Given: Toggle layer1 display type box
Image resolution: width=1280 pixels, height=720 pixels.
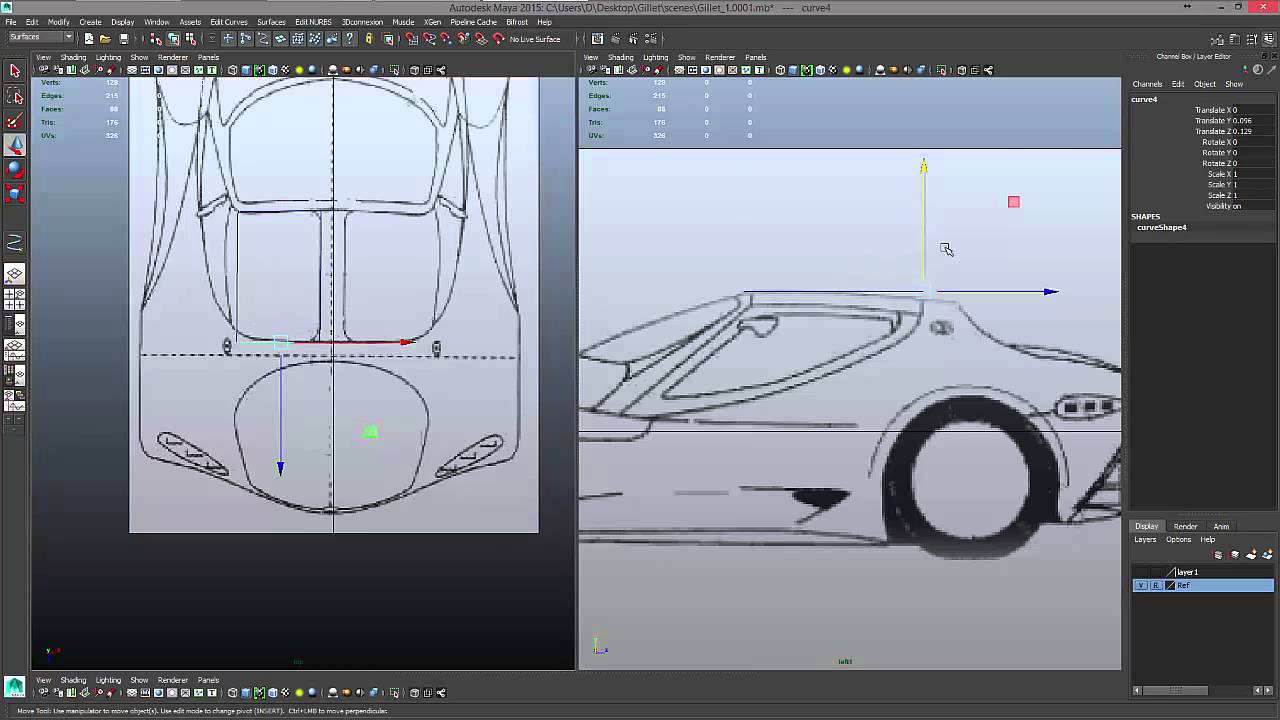Looking at the screenshot, I should 1156,572.
